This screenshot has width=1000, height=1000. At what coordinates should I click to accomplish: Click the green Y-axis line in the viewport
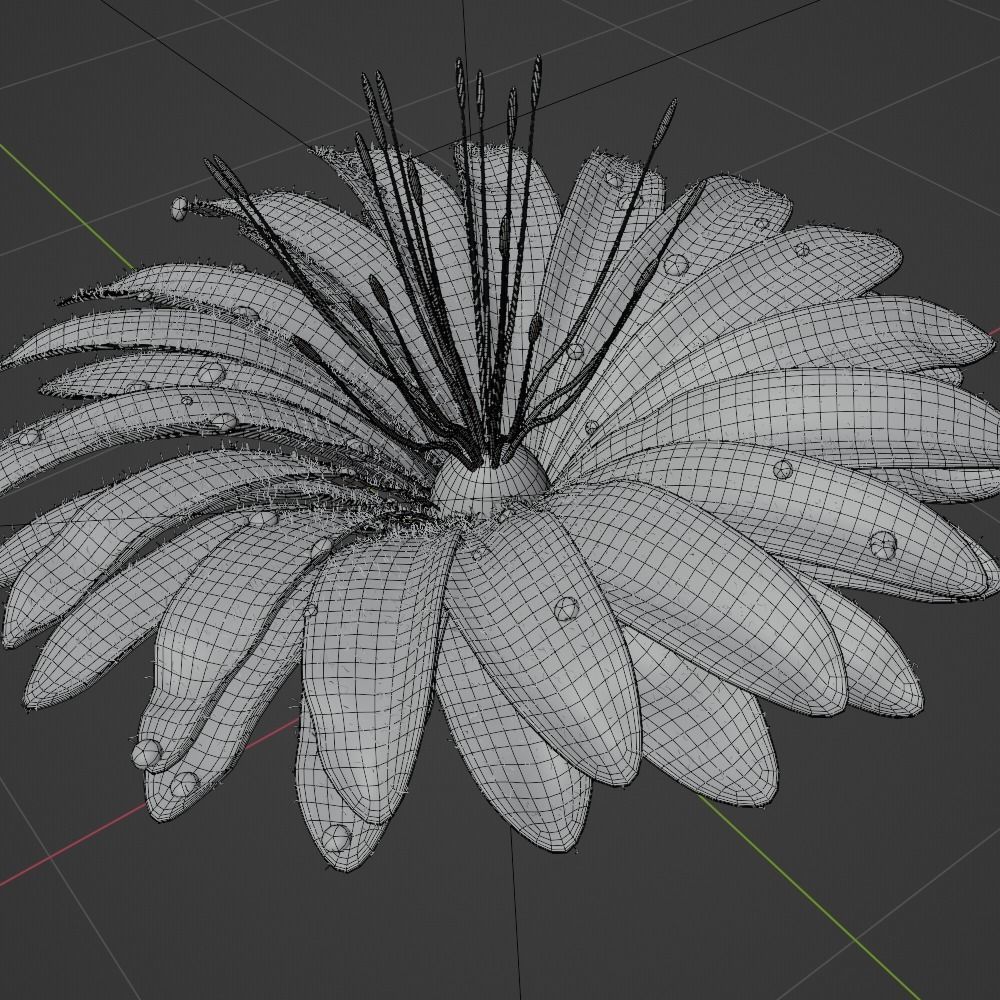810,899
